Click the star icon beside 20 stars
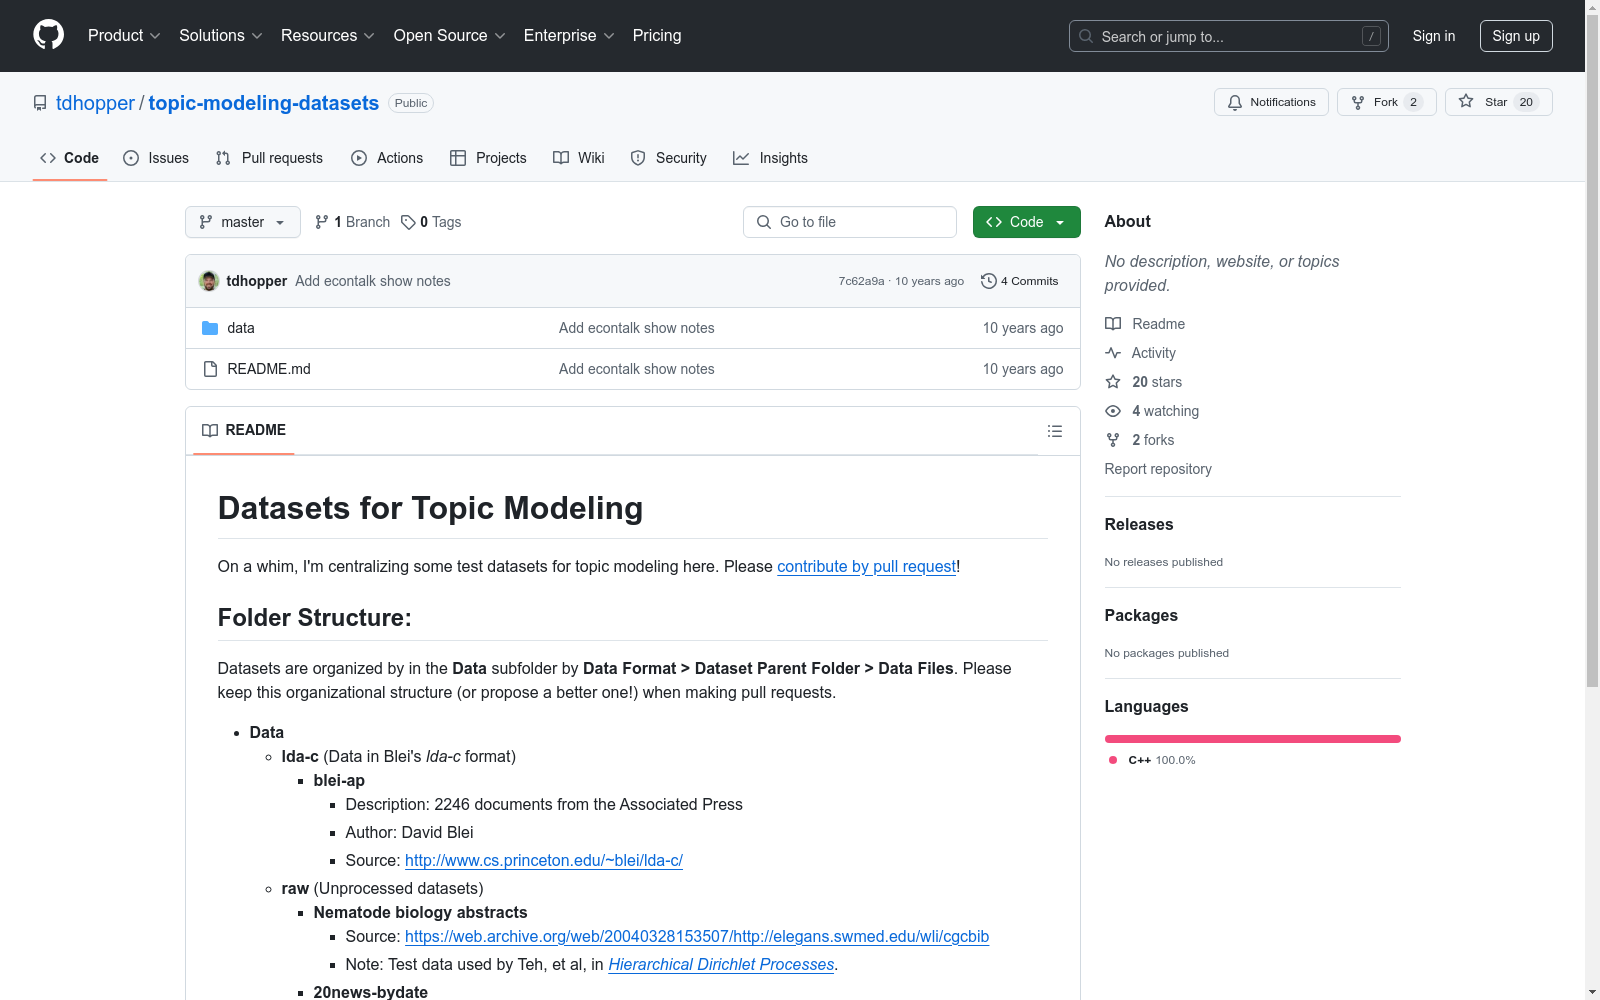Image resolution: width=1600 pixels, height=1000 pixels. (1113, 382)
